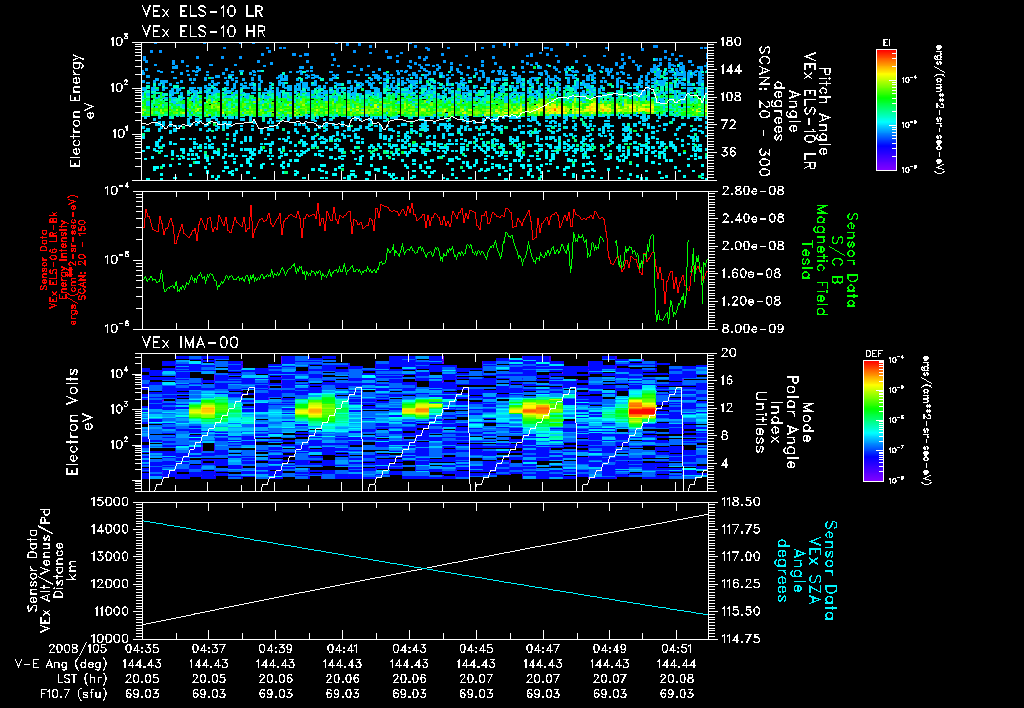The width and height of the screenshot is (1024, 708).
Task: Click the 04:51 time tick label
Action: pos(677,649)
